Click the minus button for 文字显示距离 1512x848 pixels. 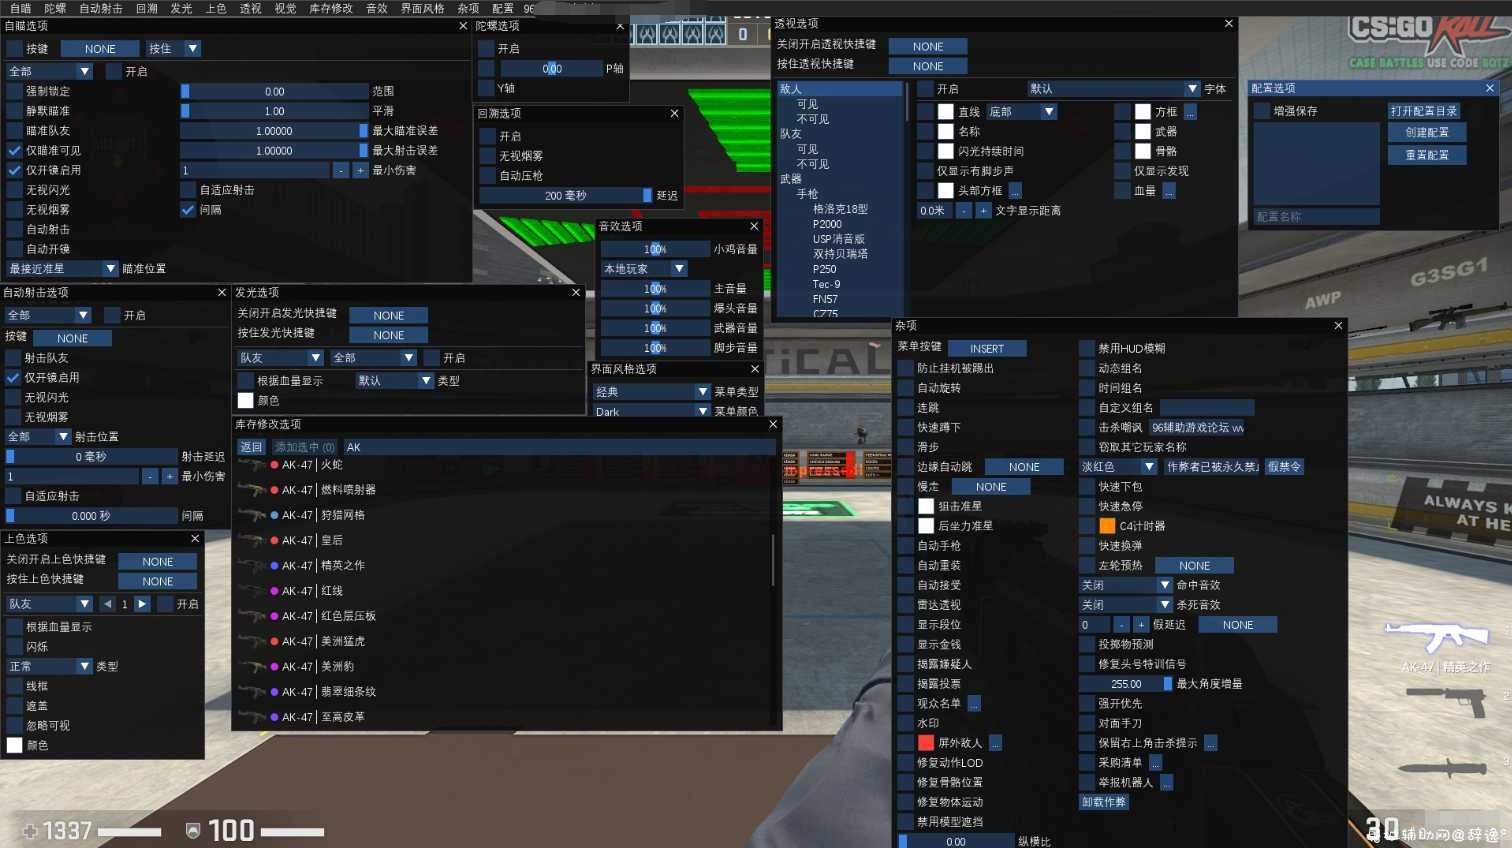pos(964,211)
